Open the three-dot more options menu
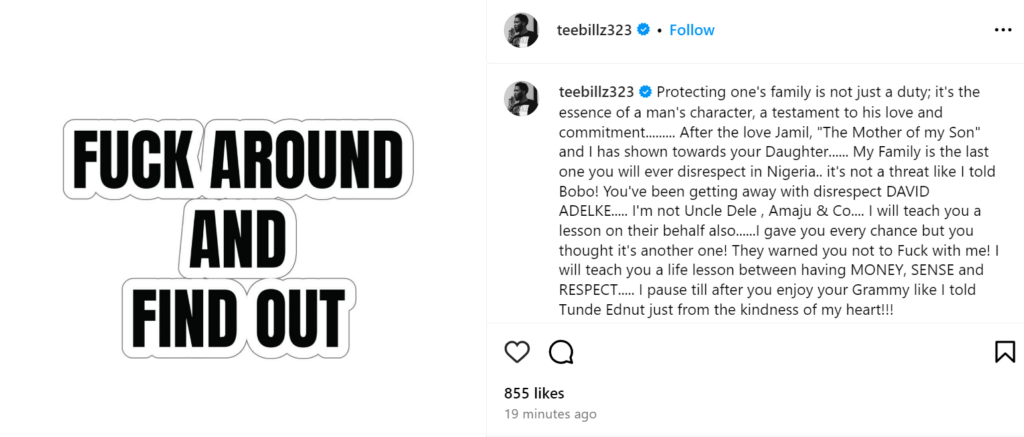The height and width of the screenshot is (437, 1024). 1003,30
